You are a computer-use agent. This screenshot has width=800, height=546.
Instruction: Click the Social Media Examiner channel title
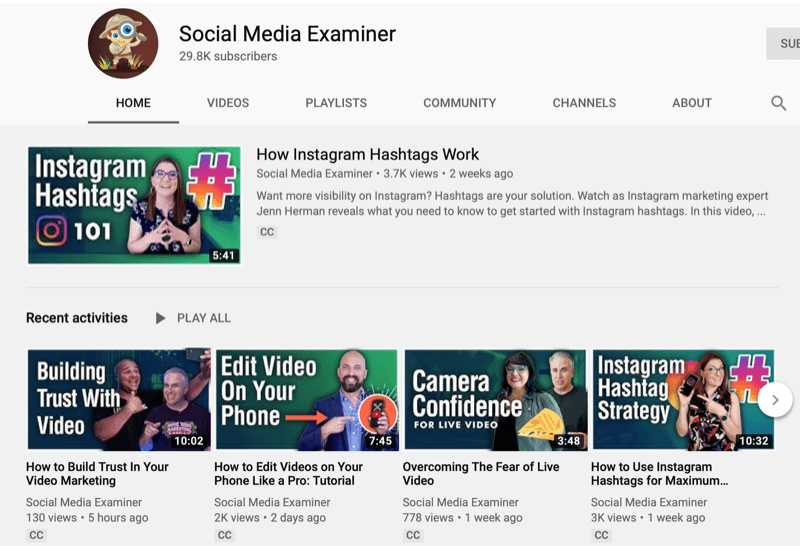287,34
